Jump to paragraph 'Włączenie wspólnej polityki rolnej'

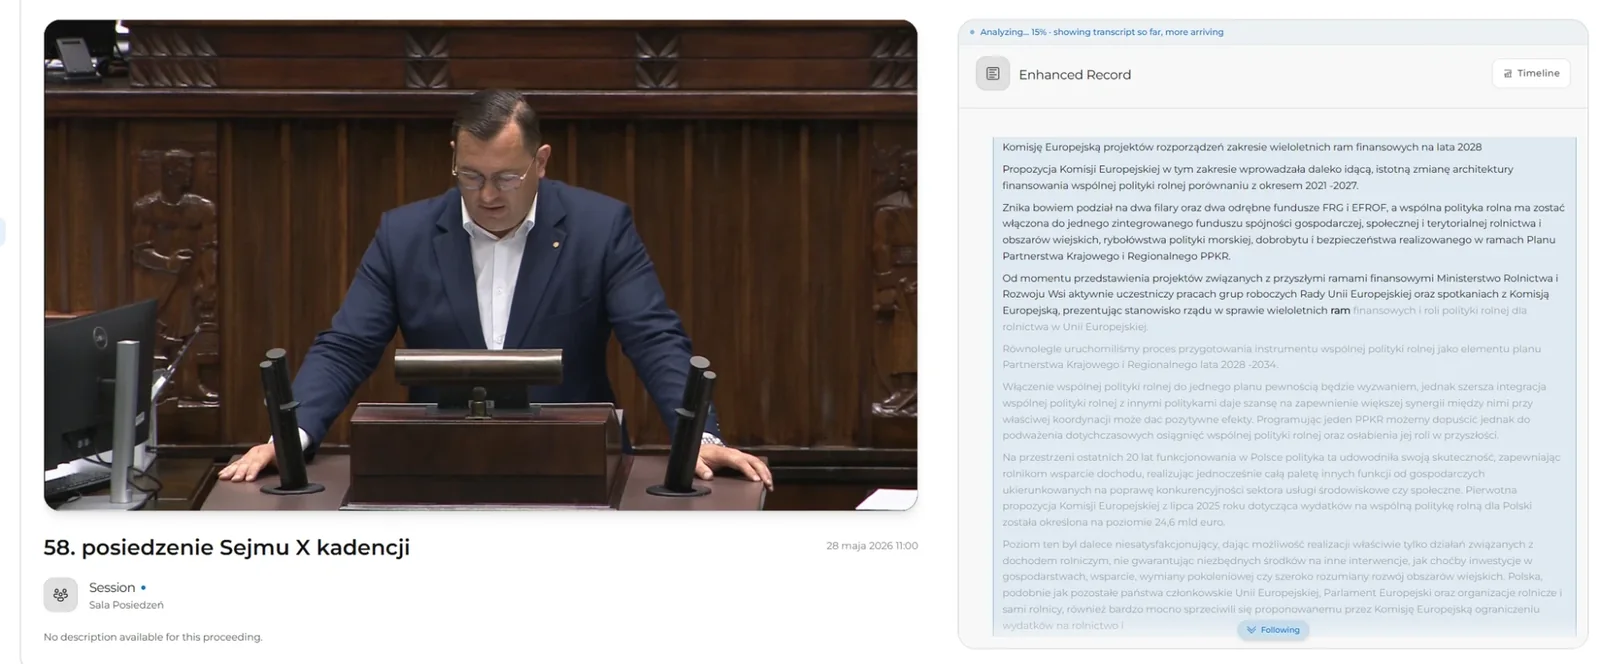(x=1274, y=411)
